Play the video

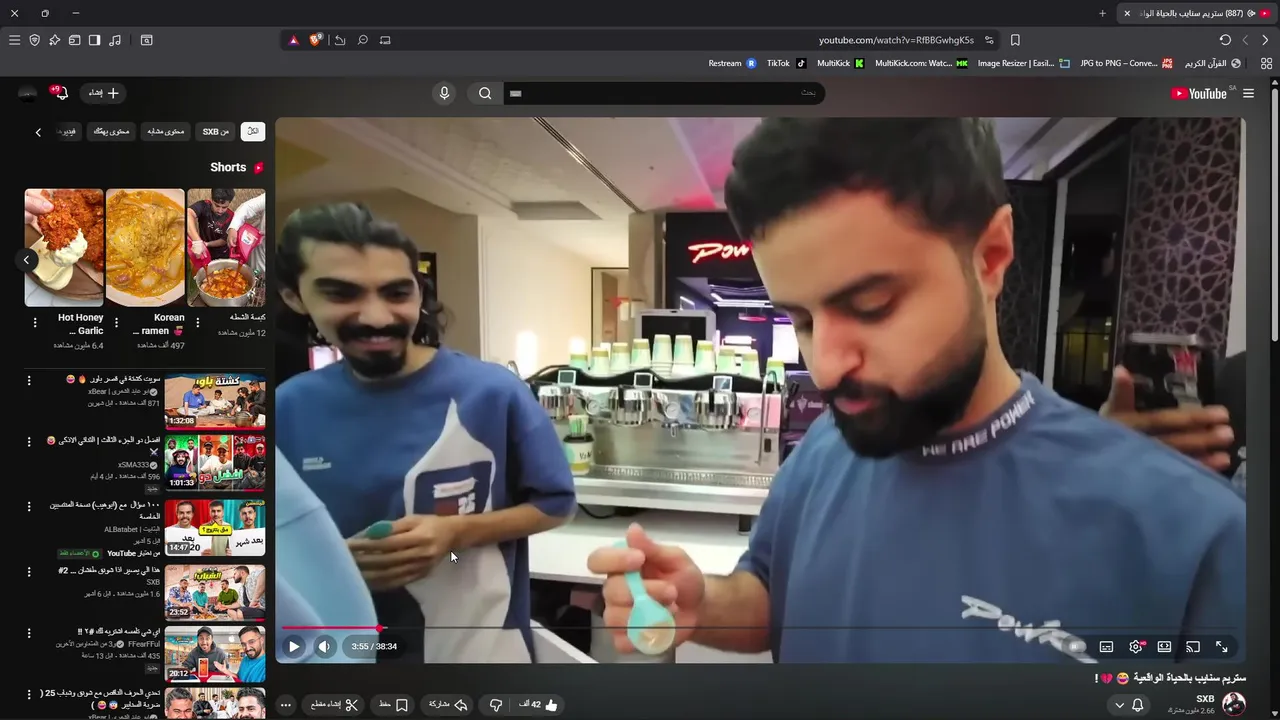pyautogui.click(x=294, y=646)
